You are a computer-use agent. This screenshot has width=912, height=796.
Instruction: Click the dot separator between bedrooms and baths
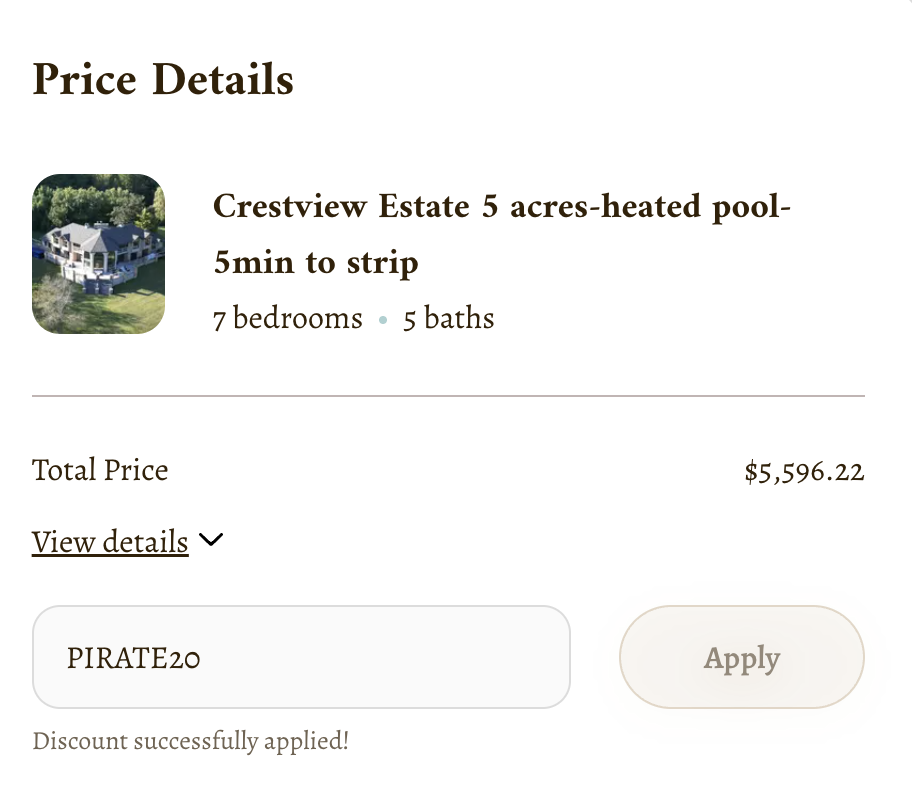[x=383, y=321]
